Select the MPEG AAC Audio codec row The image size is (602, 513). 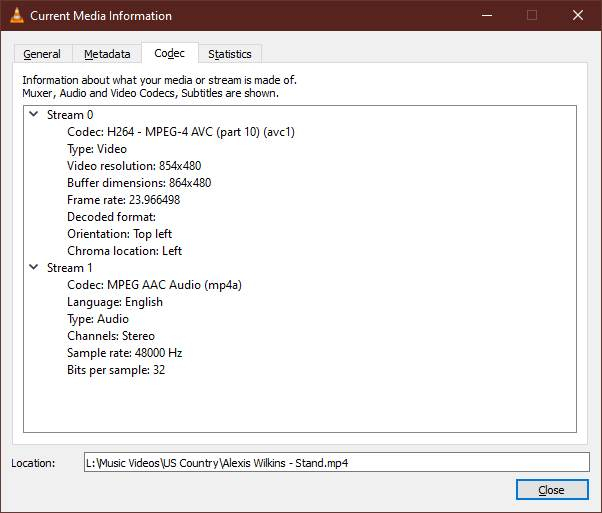pos(154,285)
